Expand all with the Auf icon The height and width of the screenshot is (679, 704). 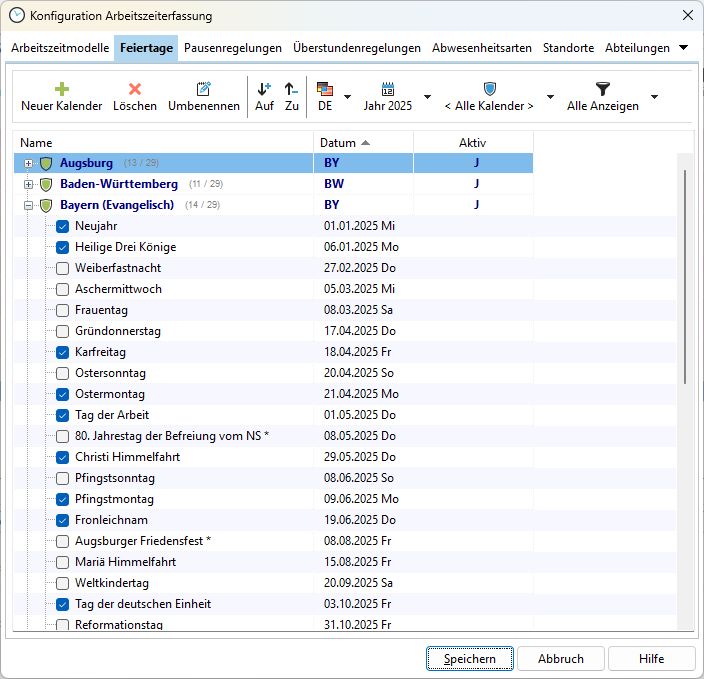pos(264,89)
